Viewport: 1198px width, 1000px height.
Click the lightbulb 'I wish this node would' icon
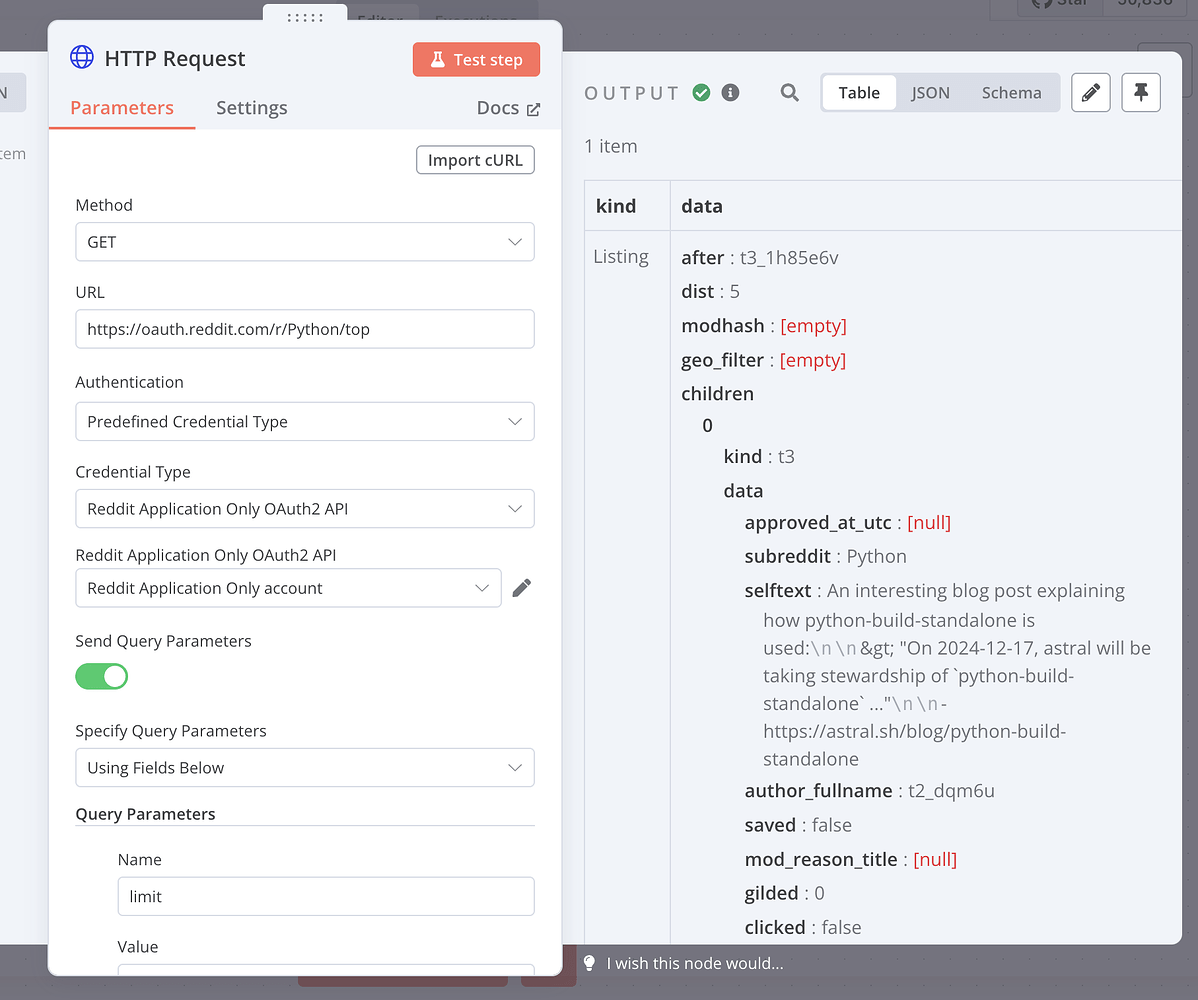click(589, 963)
